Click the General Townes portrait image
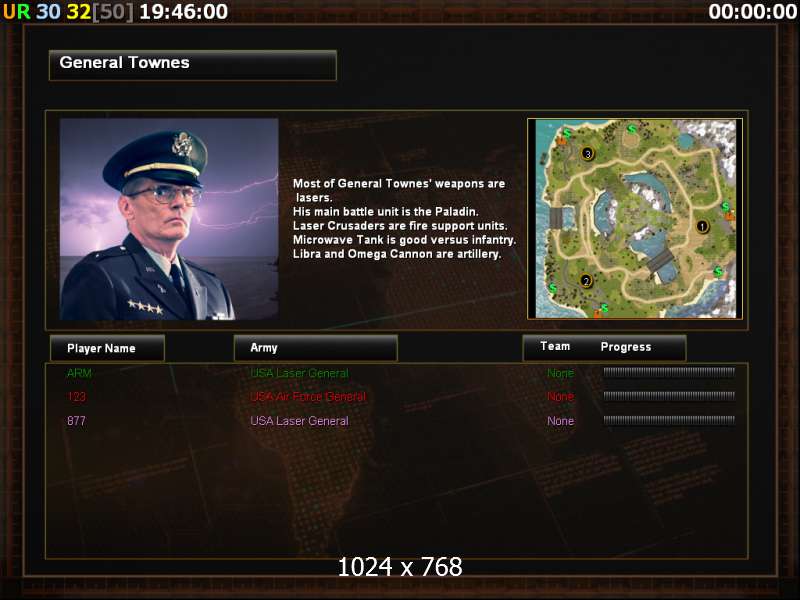The width and height of the screenshot is (800, 600). [169, 219]
